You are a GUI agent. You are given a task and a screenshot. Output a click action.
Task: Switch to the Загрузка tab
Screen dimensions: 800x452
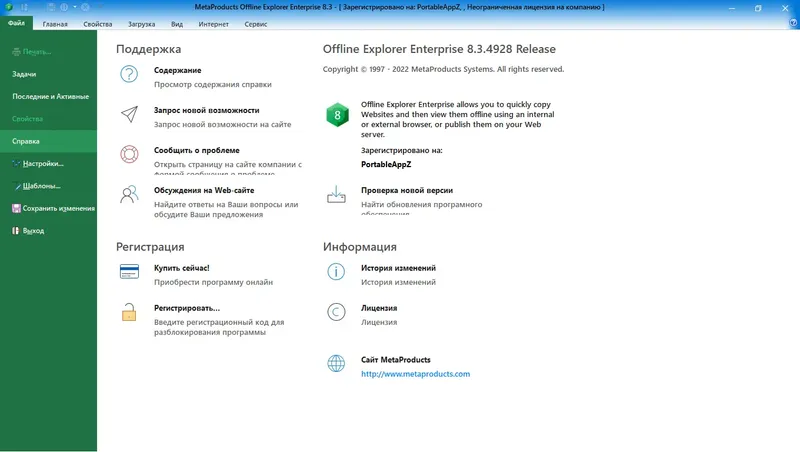pos(141,24)
